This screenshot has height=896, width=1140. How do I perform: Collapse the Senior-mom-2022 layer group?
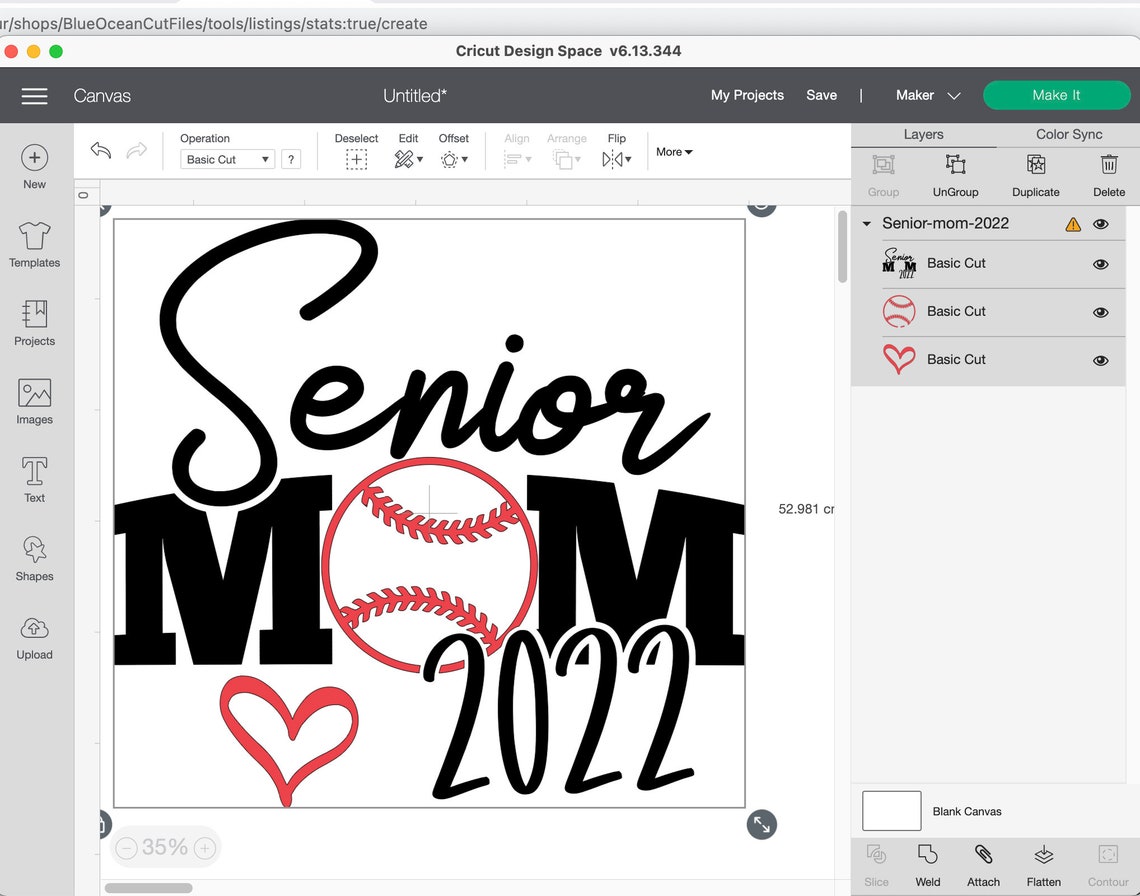tap(865, 223)
